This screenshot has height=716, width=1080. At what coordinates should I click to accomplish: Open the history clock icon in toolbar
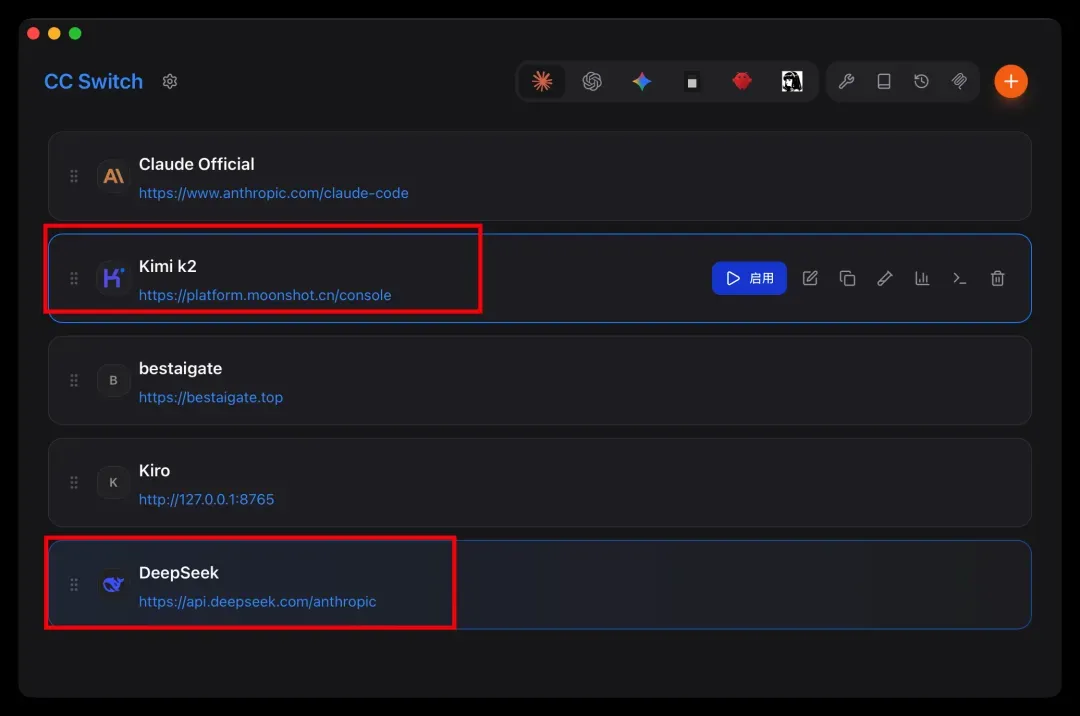coord(921,81)
